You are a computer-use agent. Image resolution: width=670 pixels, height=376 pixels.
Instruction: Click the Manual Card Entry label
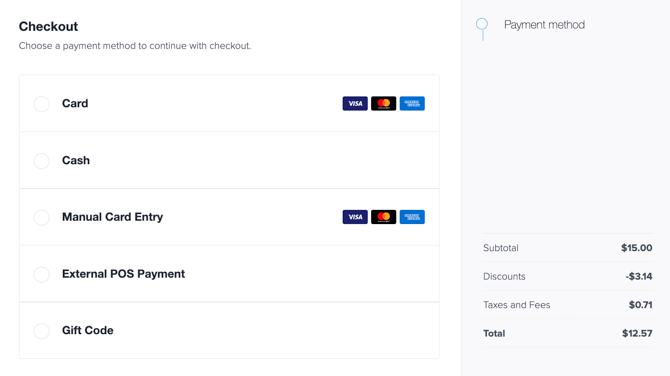tap(112, 217)
